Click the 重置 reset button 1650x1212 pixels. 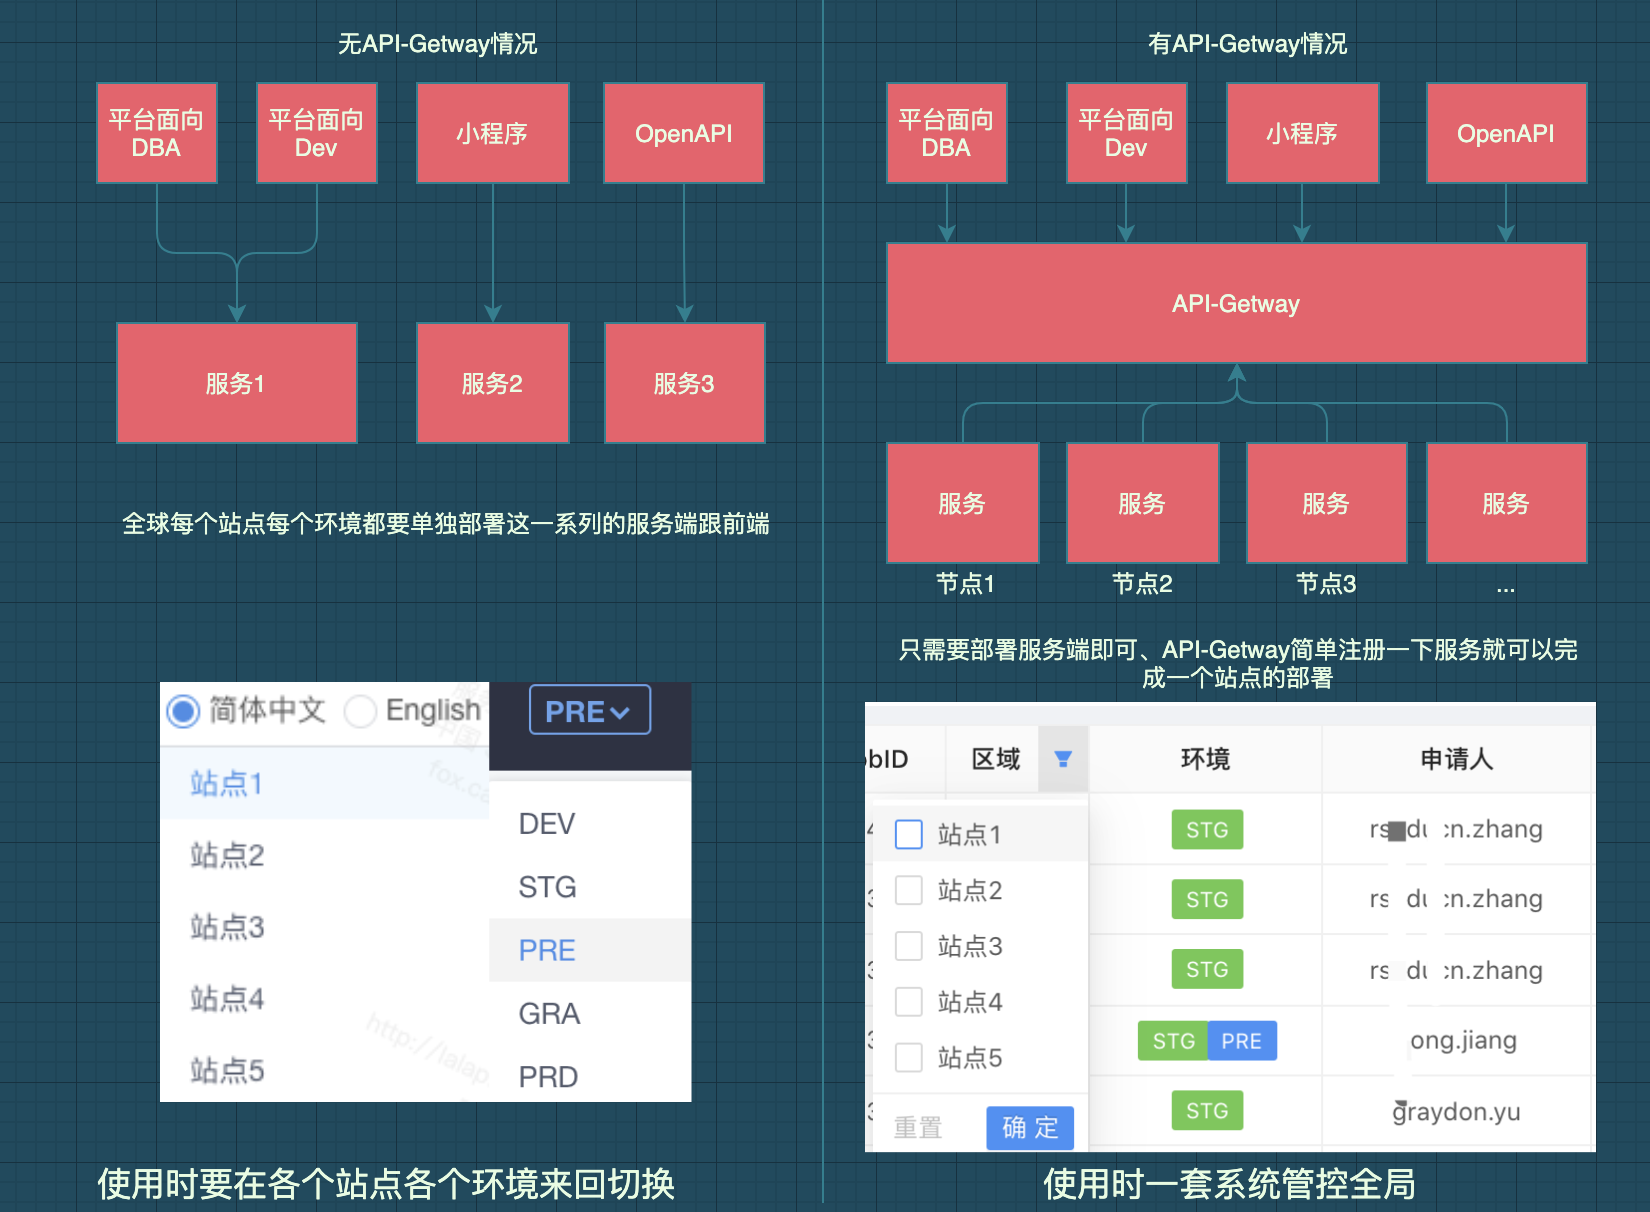[x=918, y=1128]
